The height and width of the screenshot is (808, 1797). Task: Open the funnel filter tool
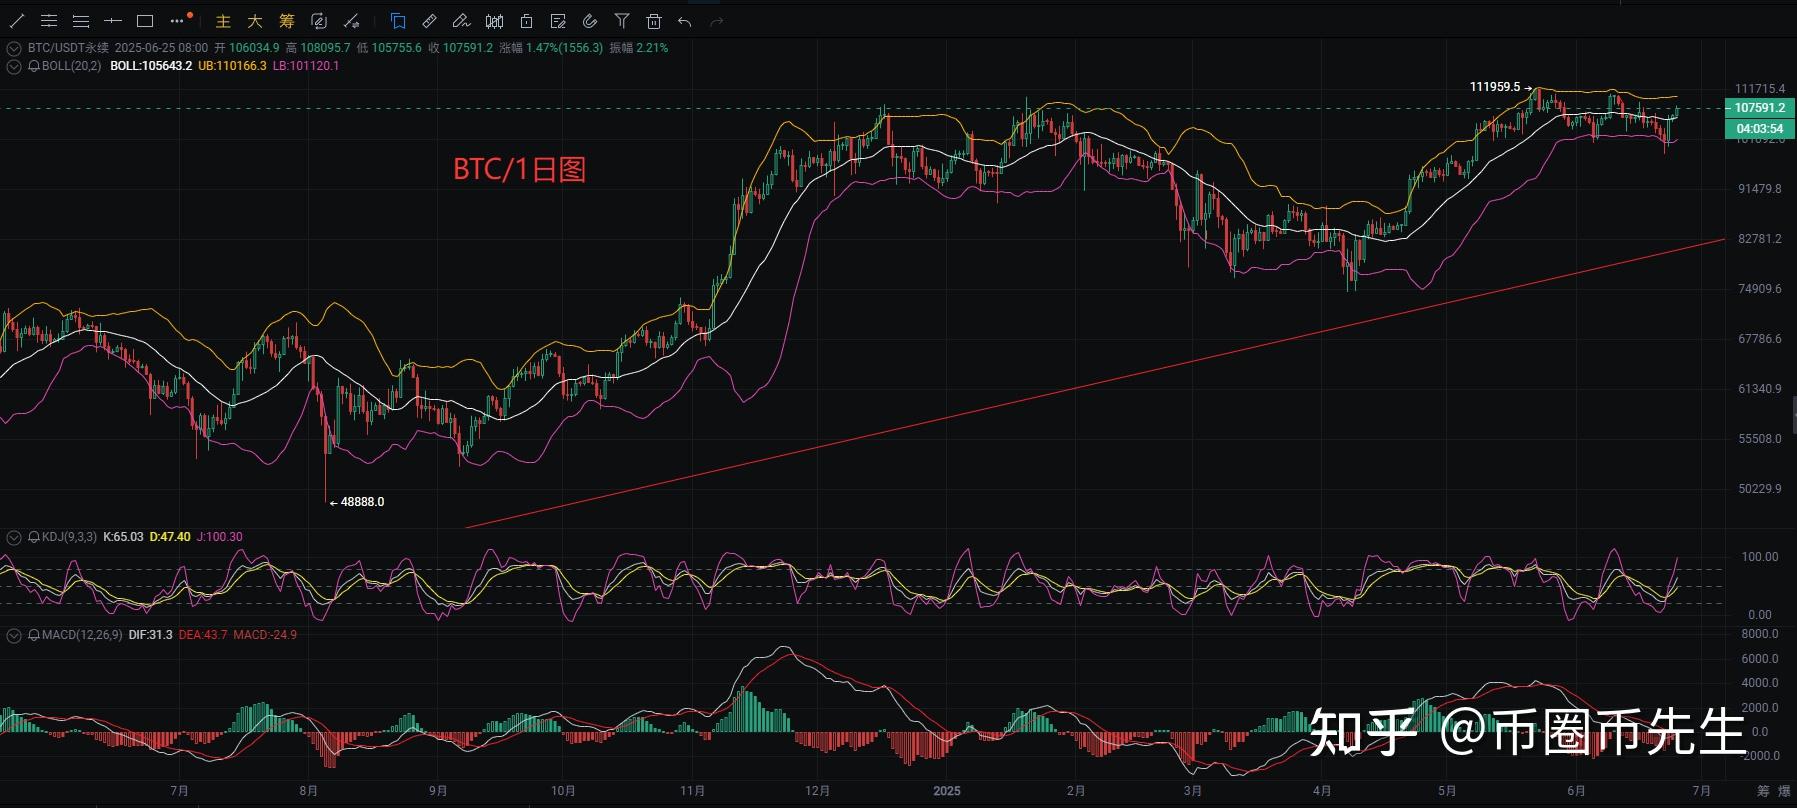622,21
